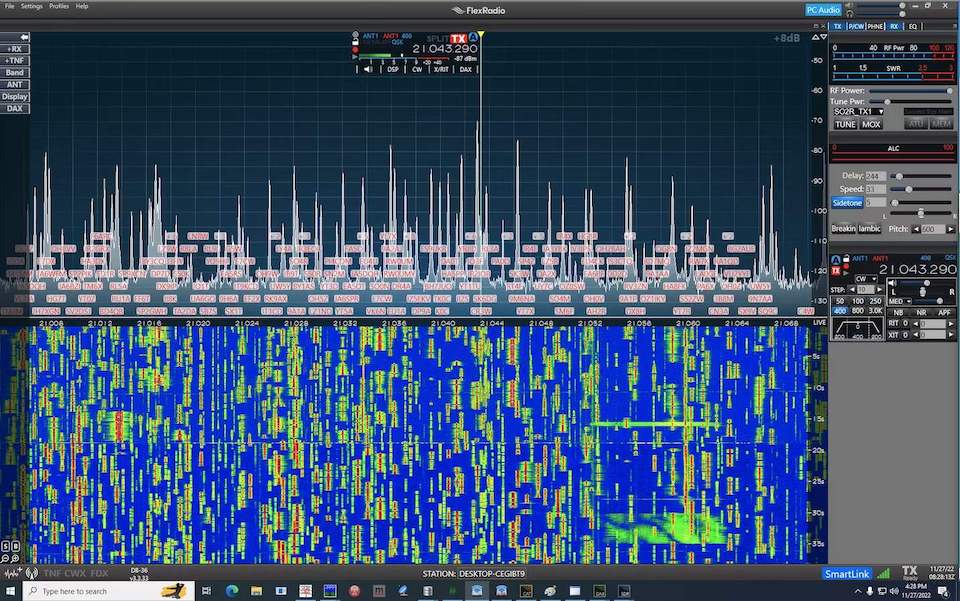Switch to the P/CW panel tab
Viewport: 960px width, 601px height.
point(856,26)
